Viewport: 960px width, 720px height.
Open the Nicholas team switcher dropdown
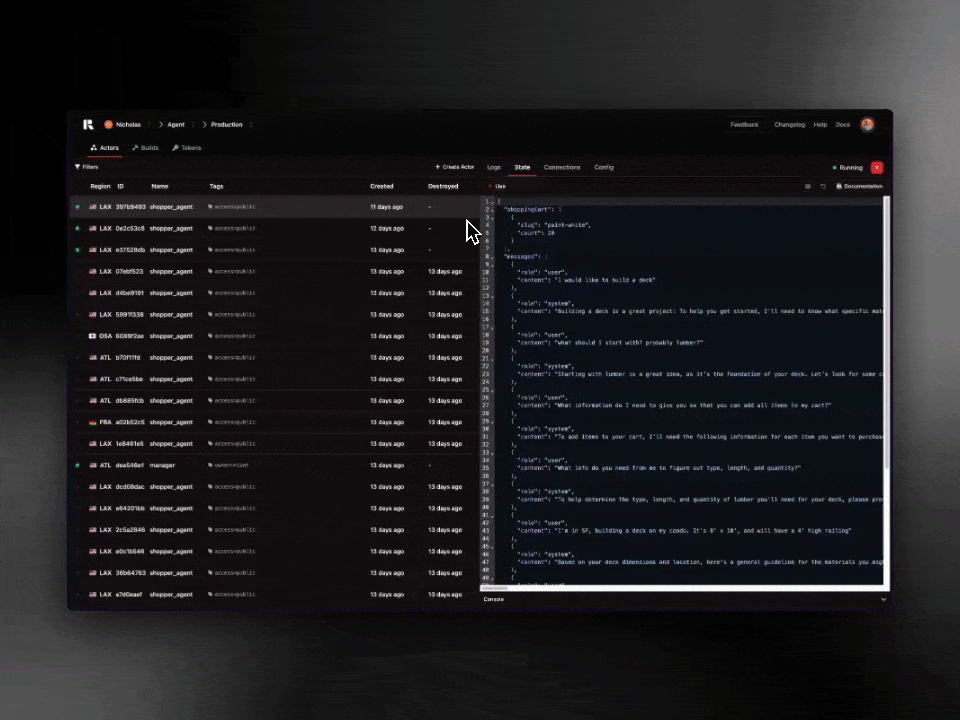pyautogui.click(x=148, y=125)
